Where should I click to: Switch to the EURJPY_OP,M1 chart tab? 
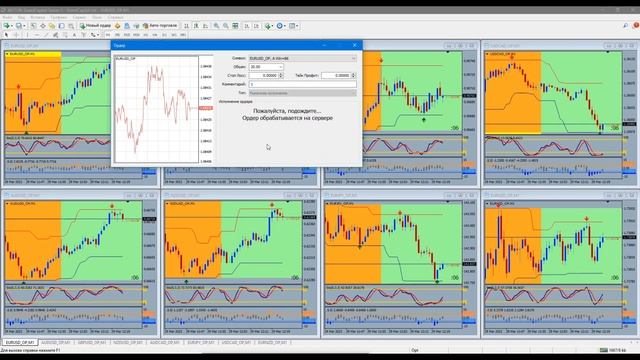tap(200, 342)
